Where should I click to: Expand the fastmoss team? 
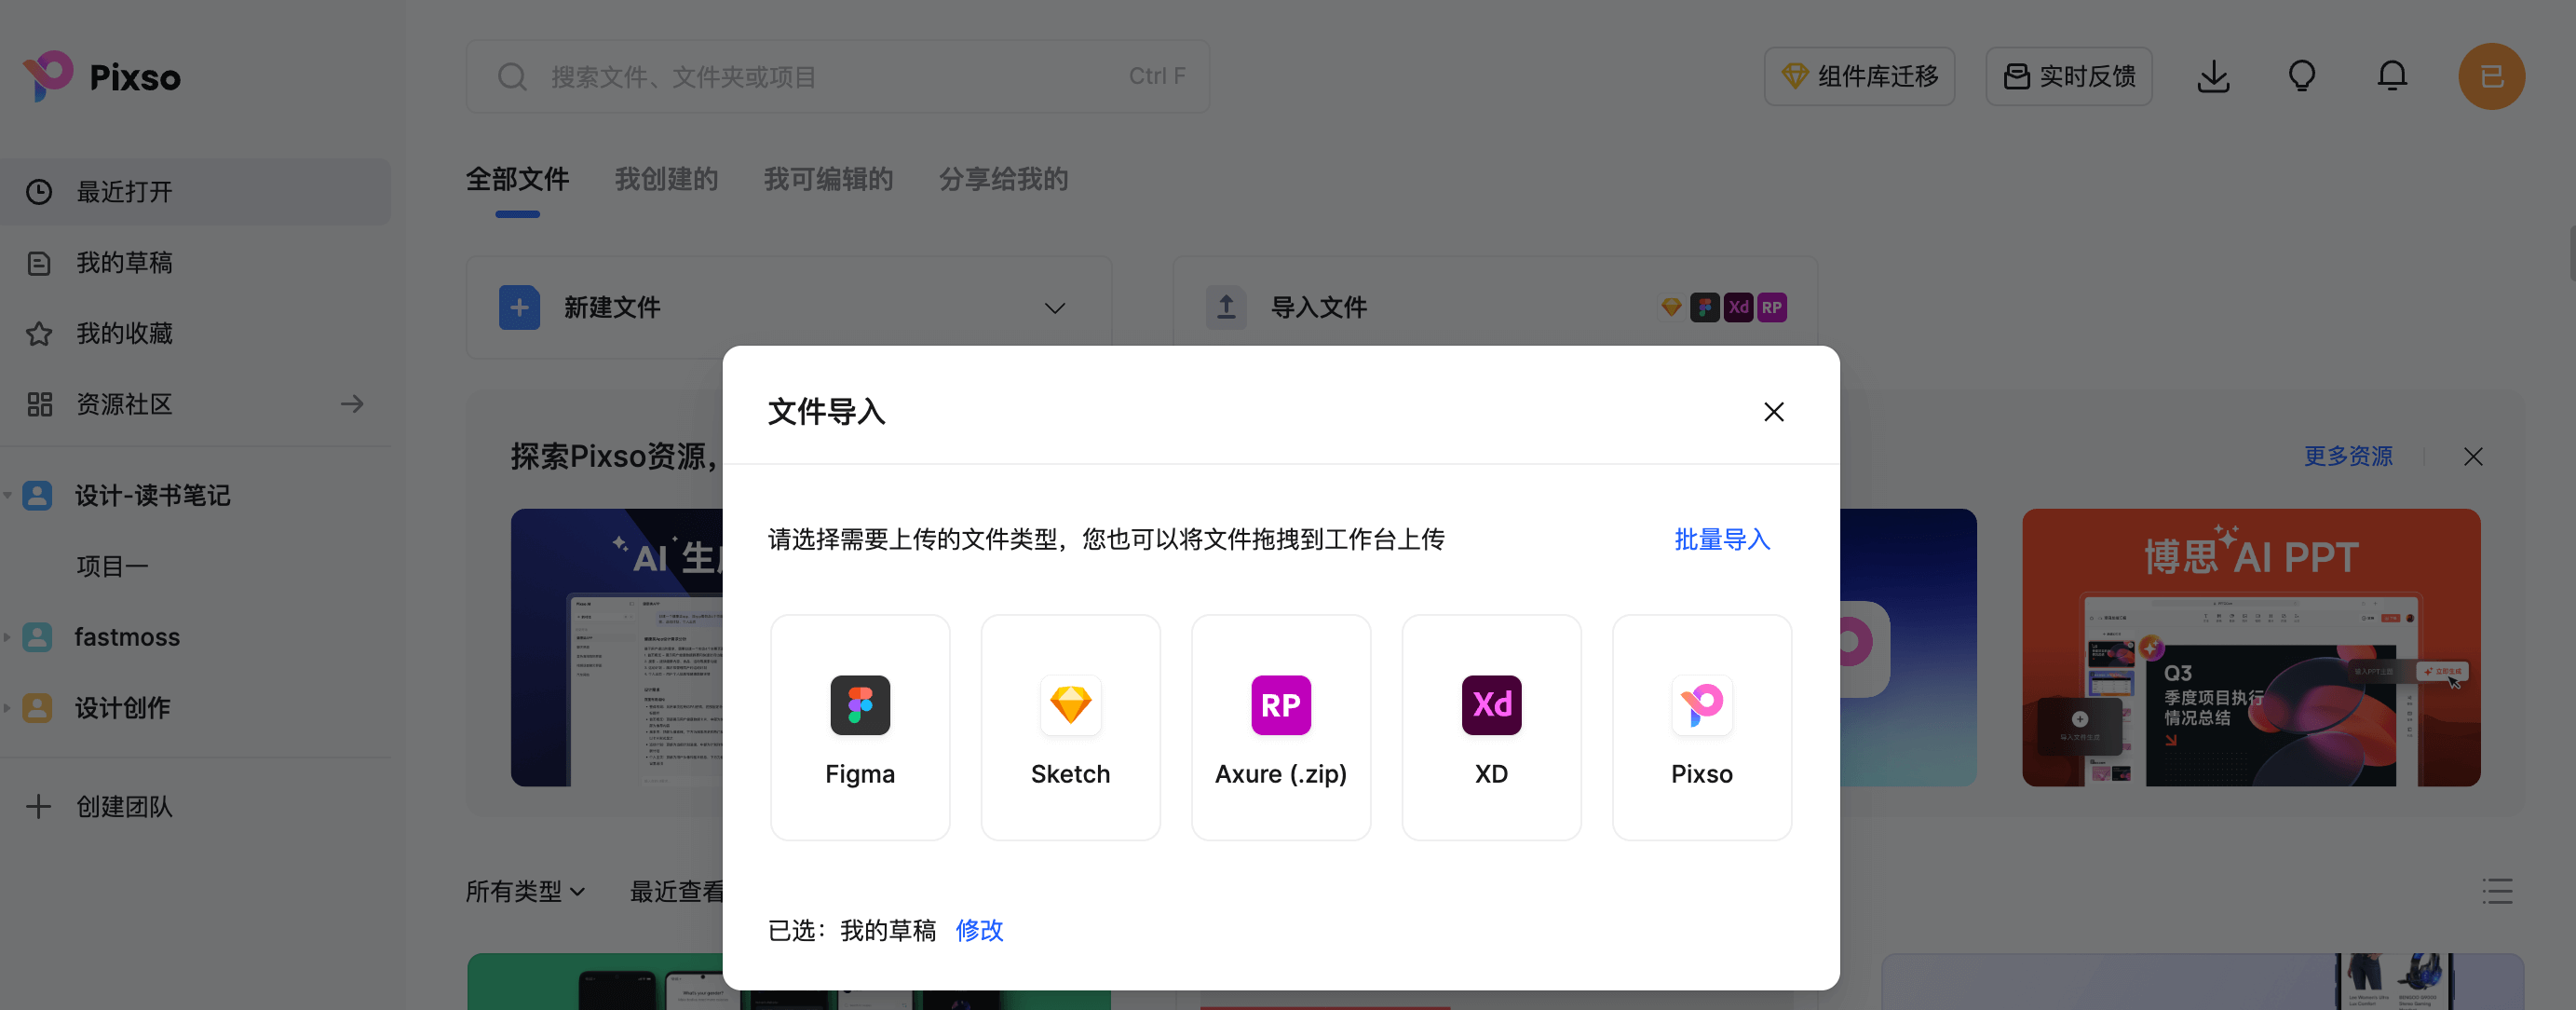click(8, 637)
